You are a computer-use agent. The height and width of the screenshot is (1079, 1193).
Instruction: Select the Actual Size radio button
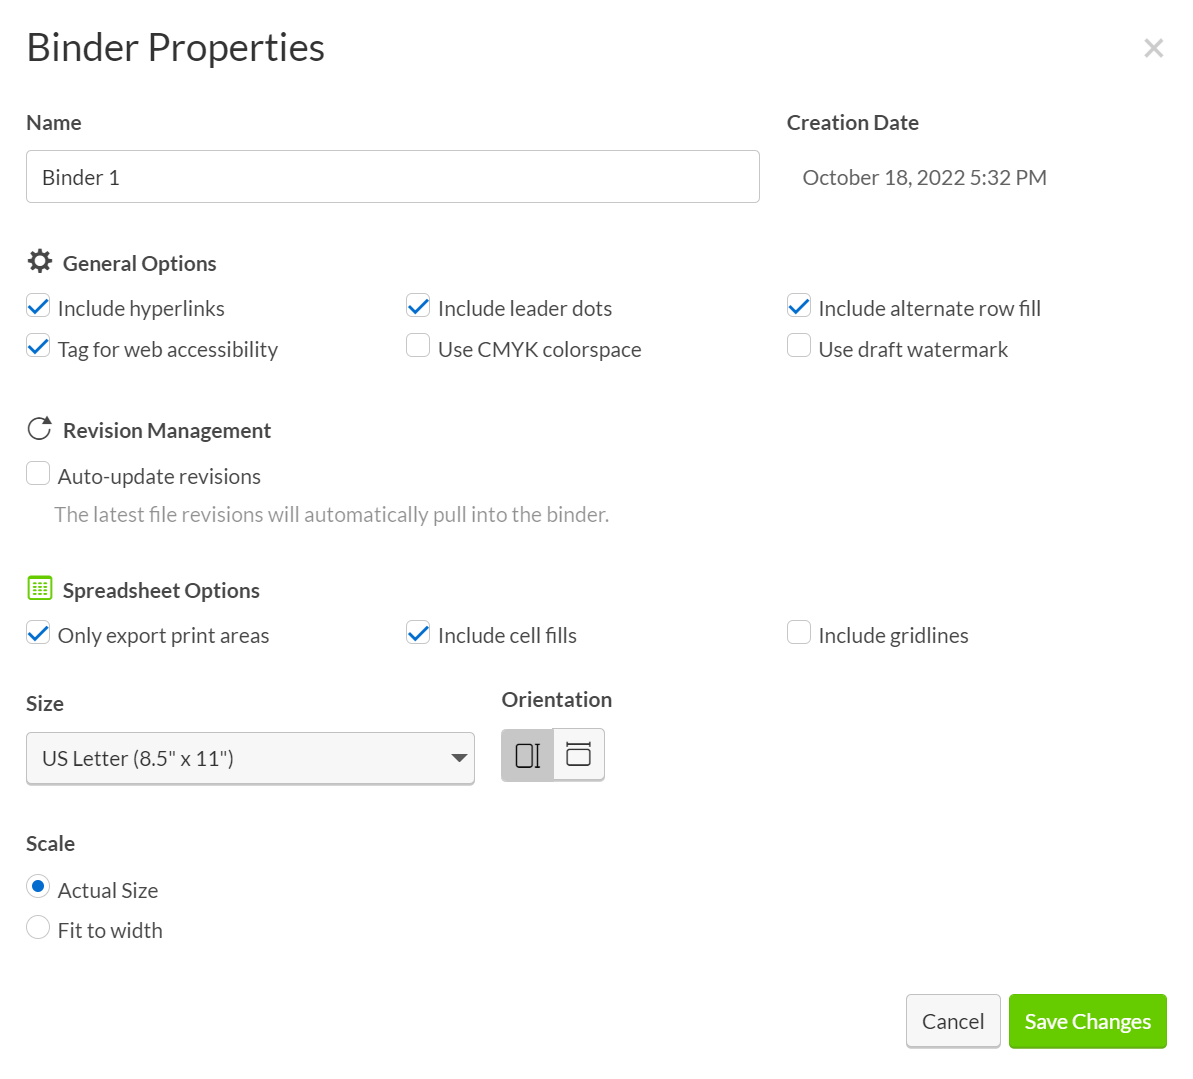[x=37, y=886]
